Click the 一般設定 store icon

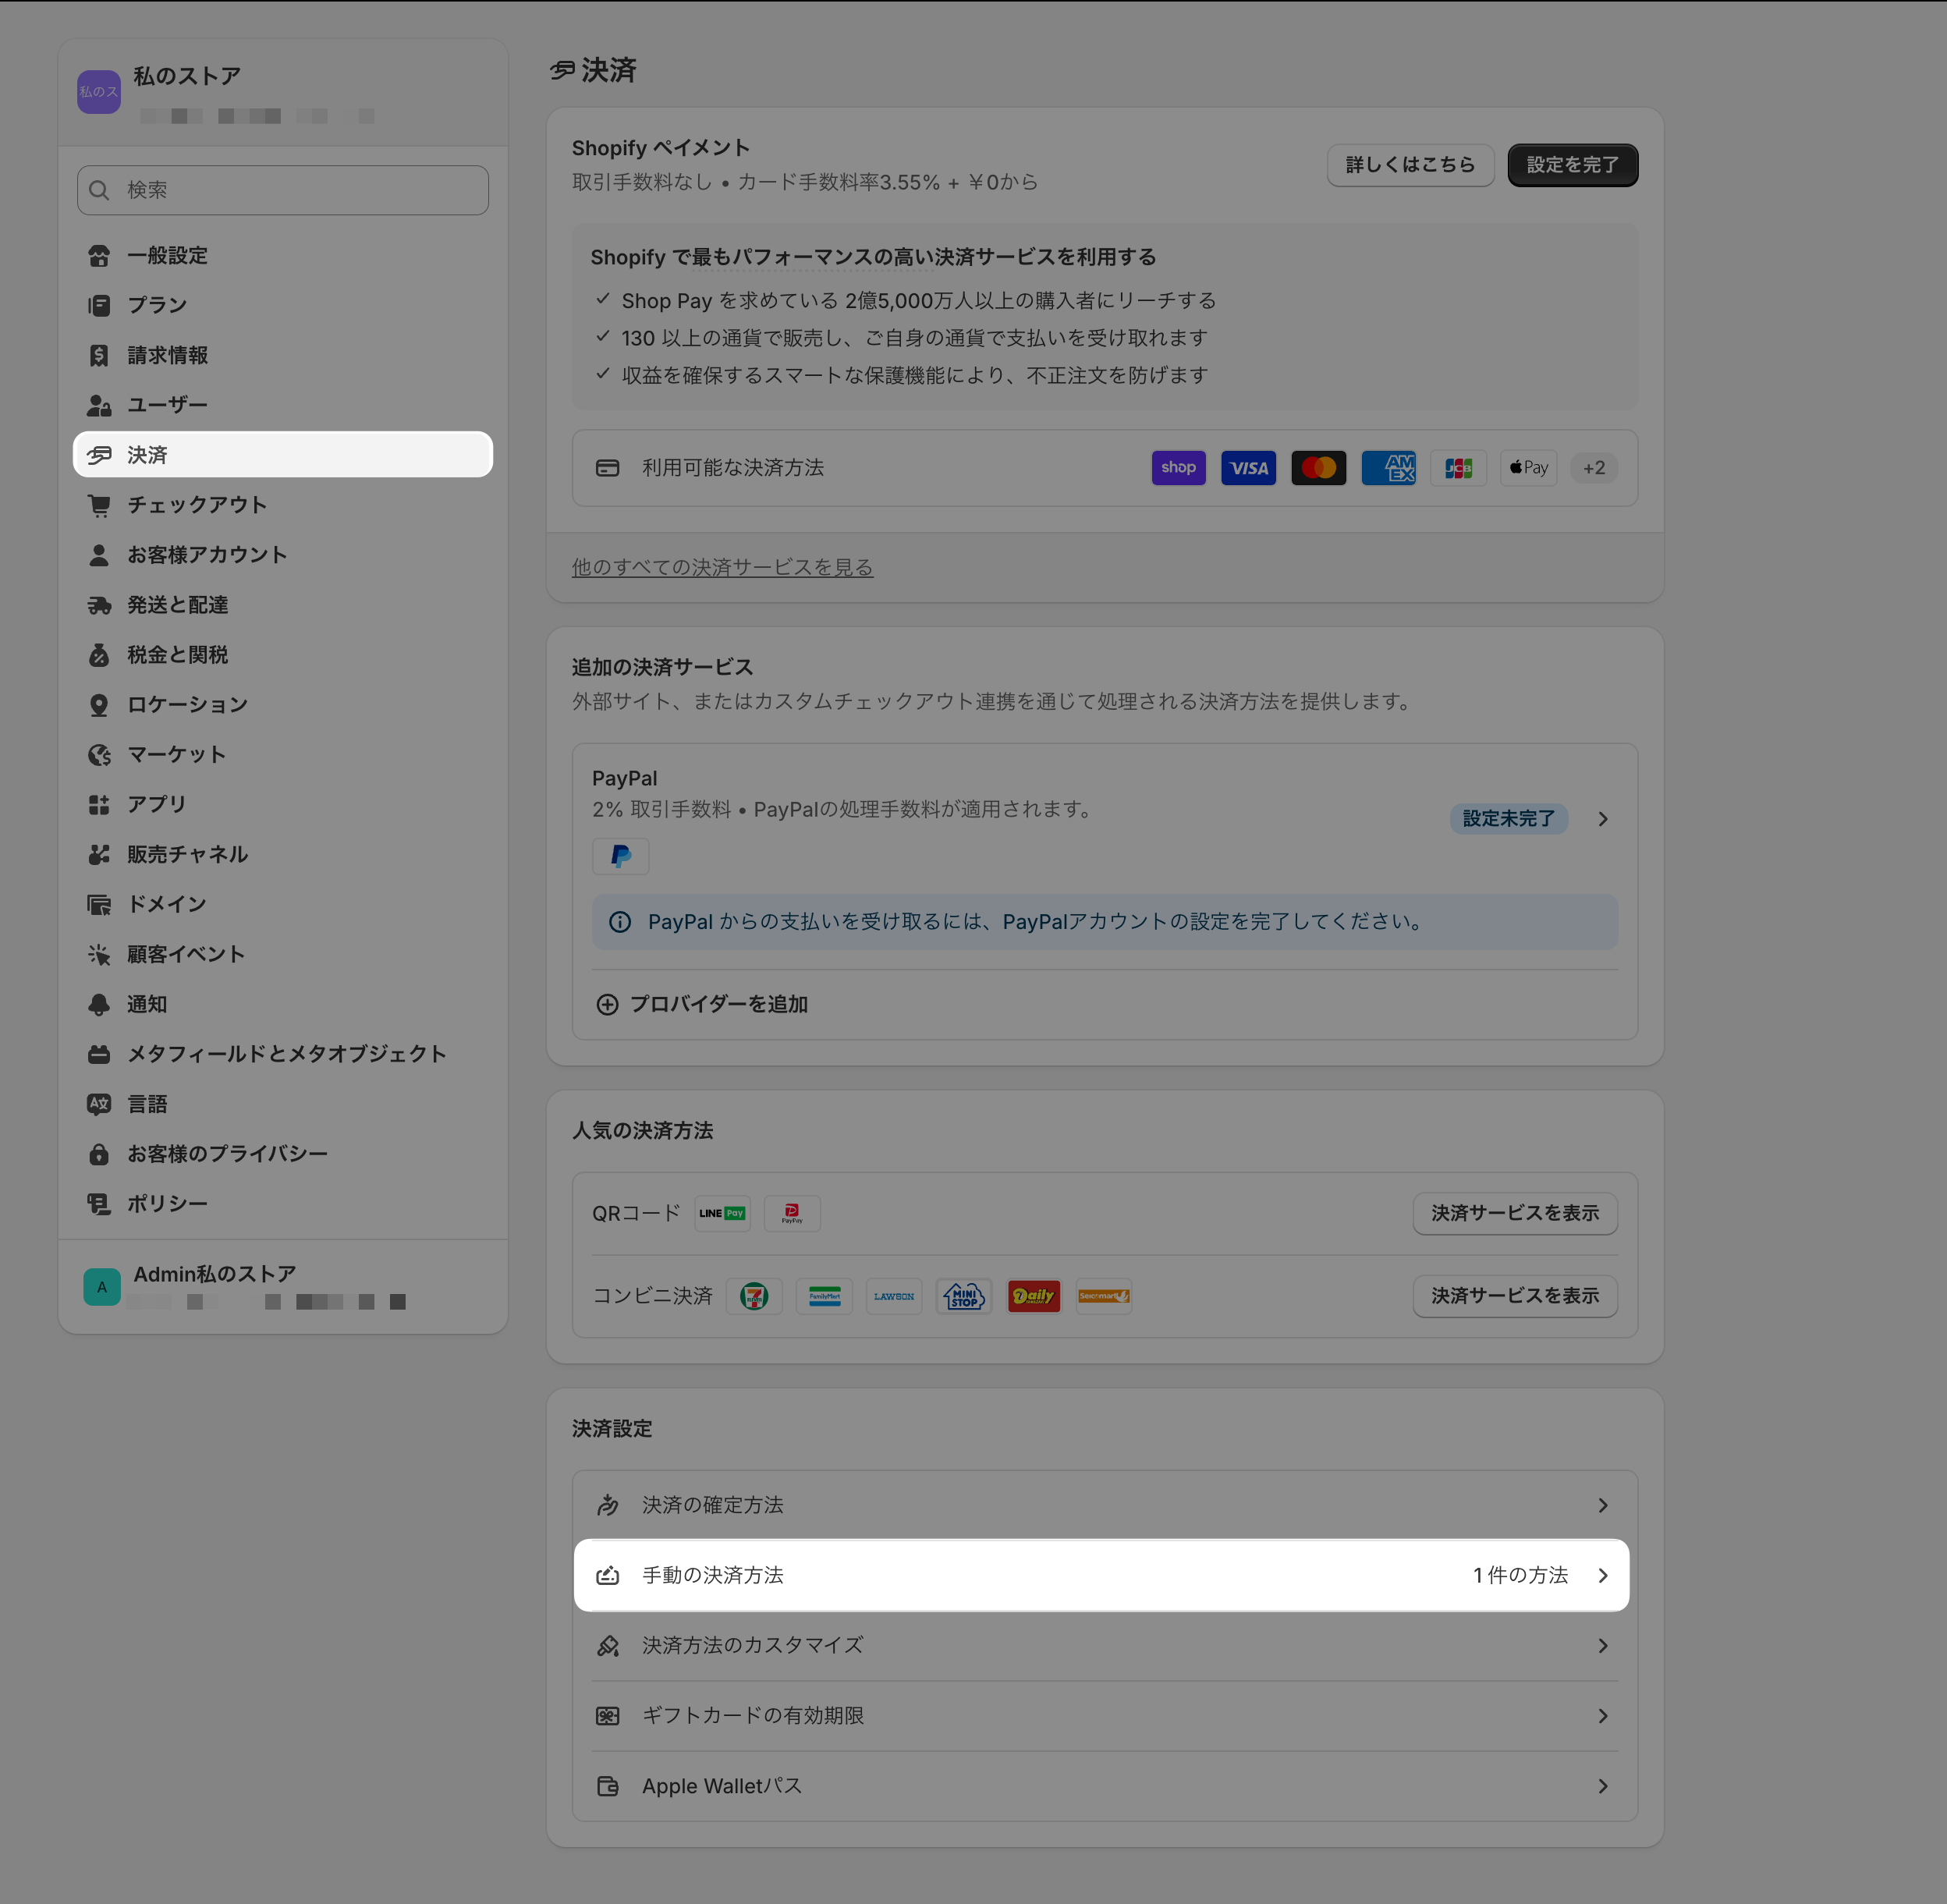click(x=99, y=256)
